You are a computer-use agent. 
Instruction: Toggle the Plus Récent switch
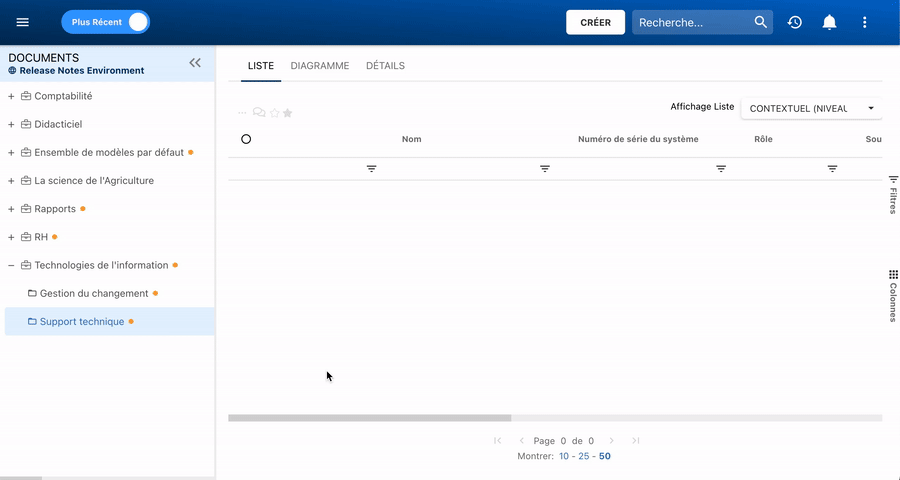106,22
